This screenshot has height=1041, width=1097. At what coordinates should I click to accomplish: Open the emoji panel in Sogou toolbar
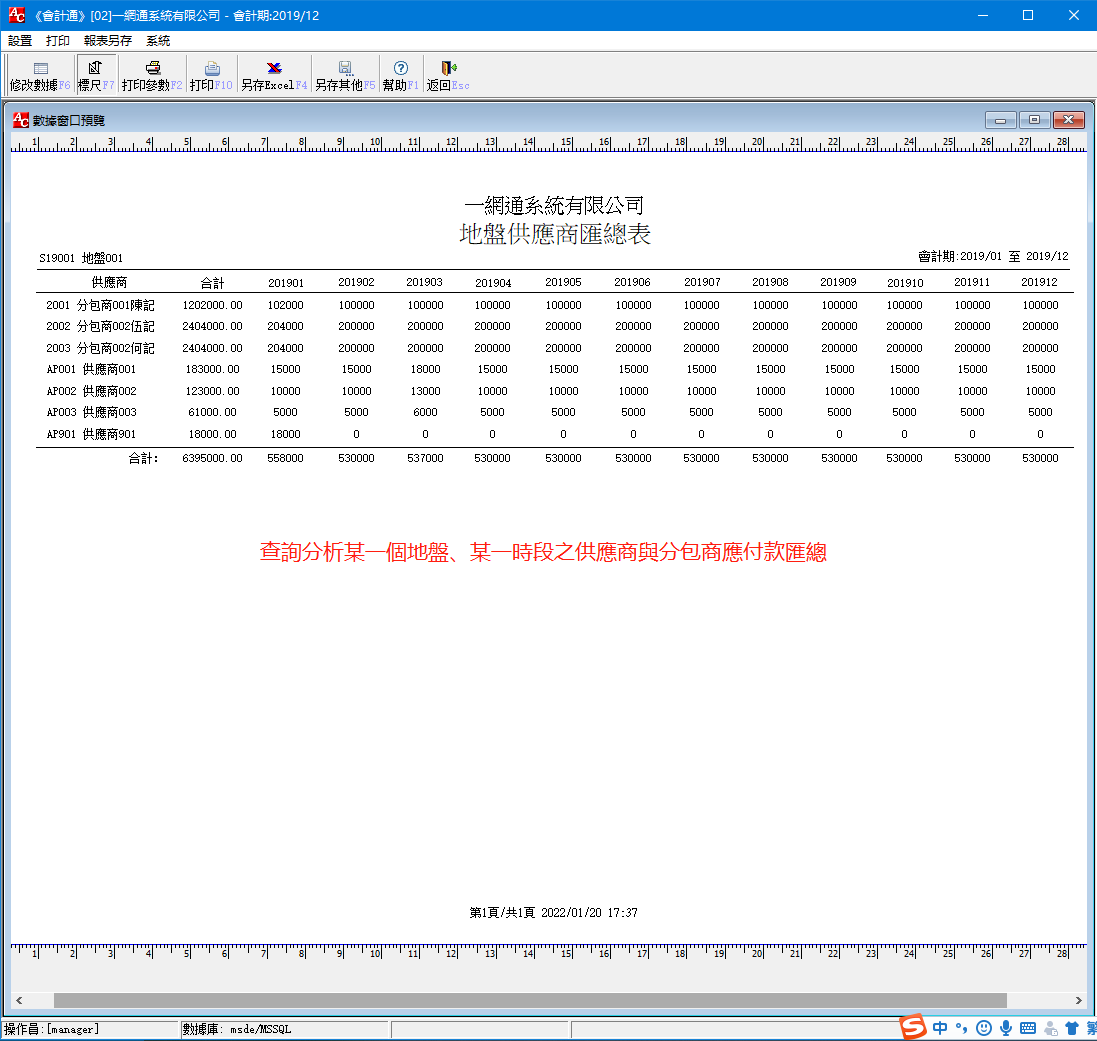[x=982, y=1027]
